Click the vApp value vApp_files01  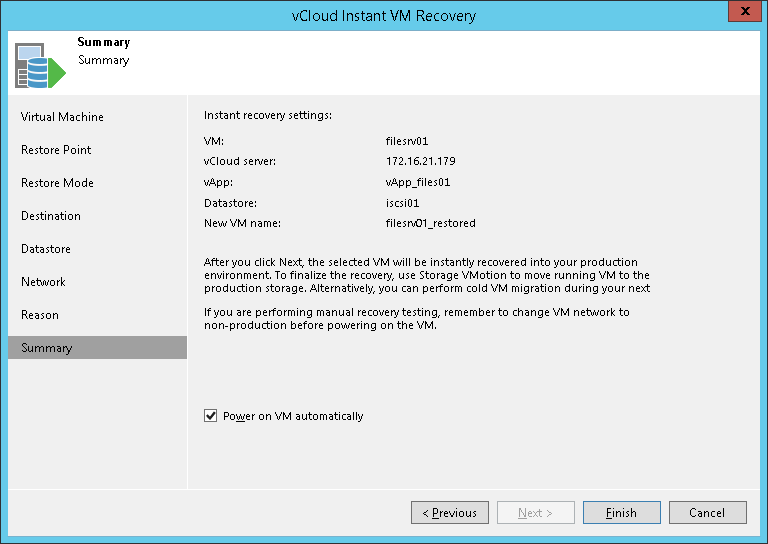(418, 182)
